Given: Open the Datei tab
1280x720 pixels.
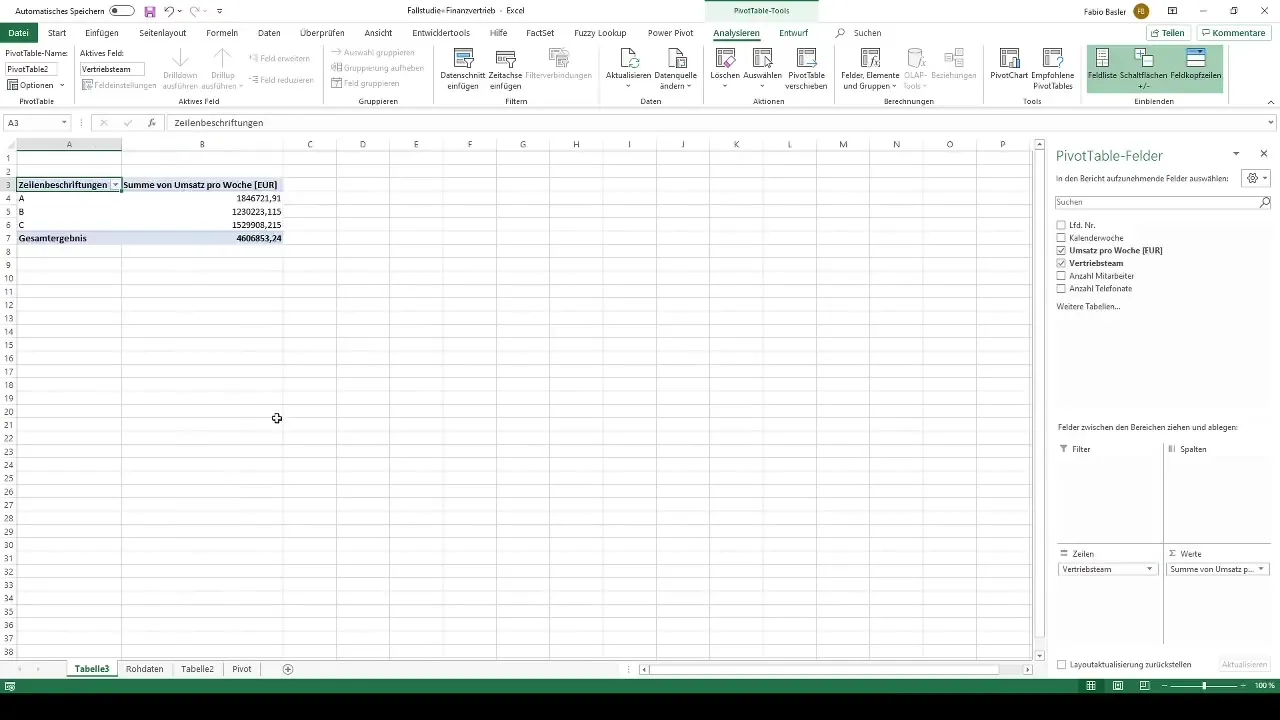Looking at the screenshot, I should [18, 33].
